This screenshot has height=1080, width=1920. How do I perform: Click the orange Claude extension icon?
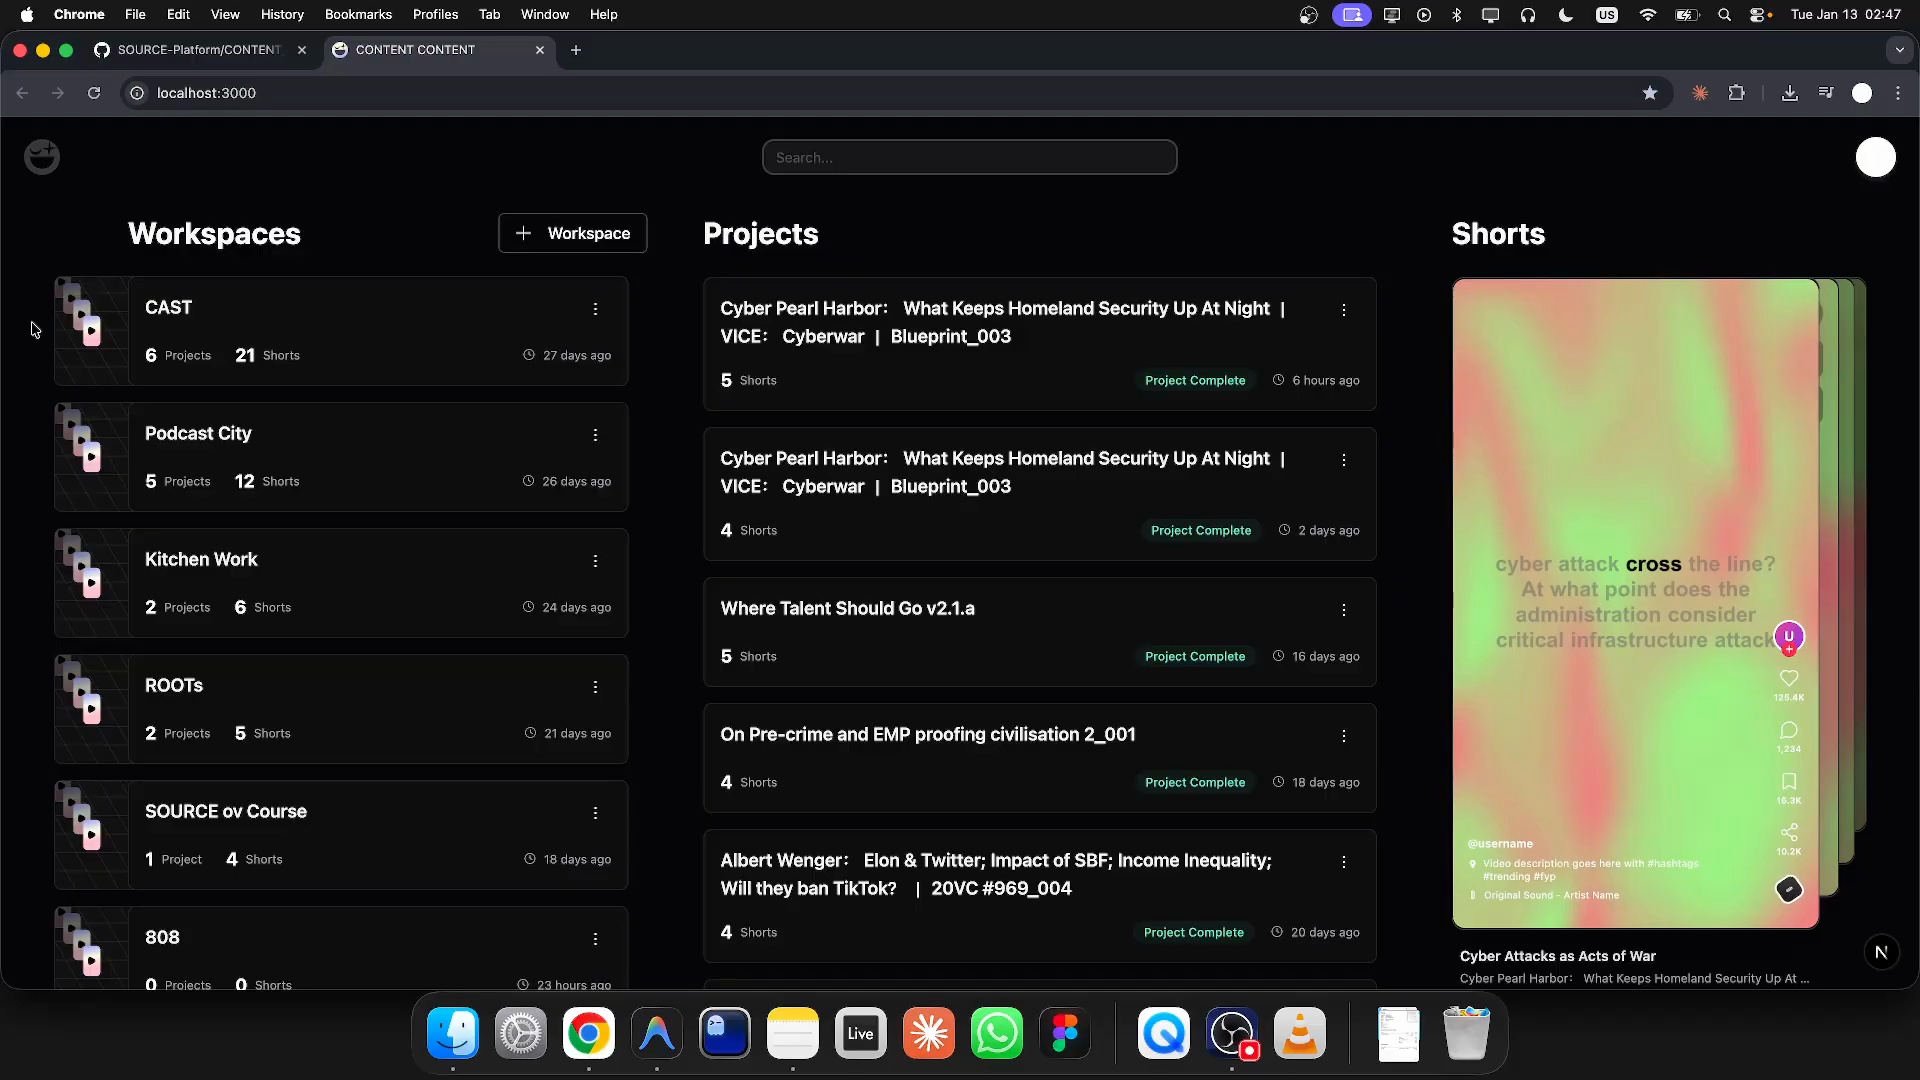pyautogui.click(x=1700, y=93)
